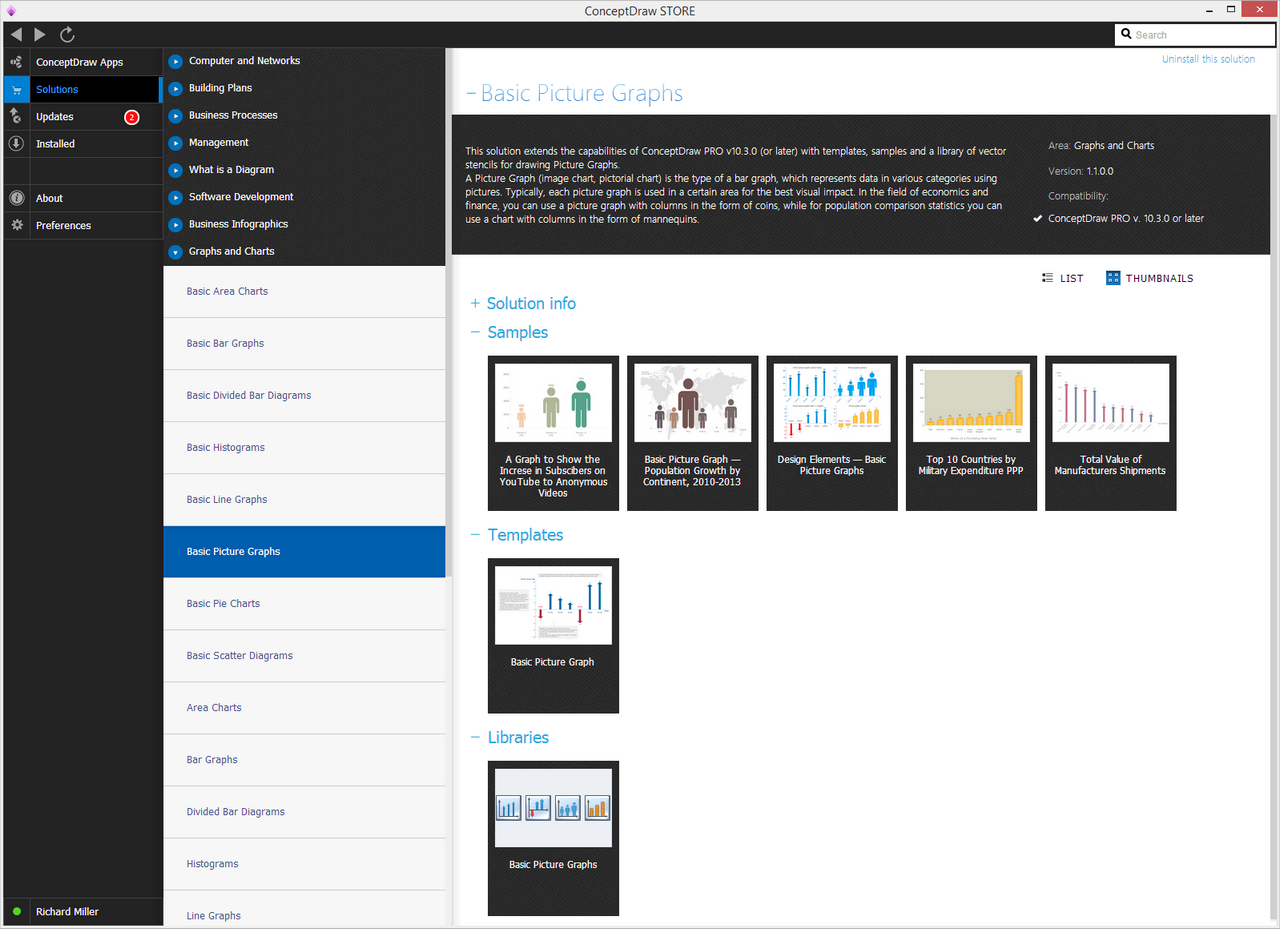Open Design Elements Basic Picture Graphs sample

pyautogui.click(x=832, y=433)
